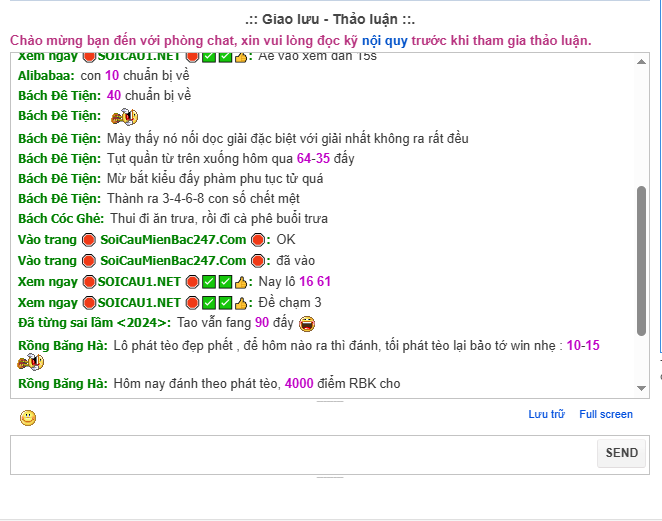Click the trumpet emoji in Bách Đê Tiện's message
This screenshot has height=521, width=662.
click(x=125, y=117)
